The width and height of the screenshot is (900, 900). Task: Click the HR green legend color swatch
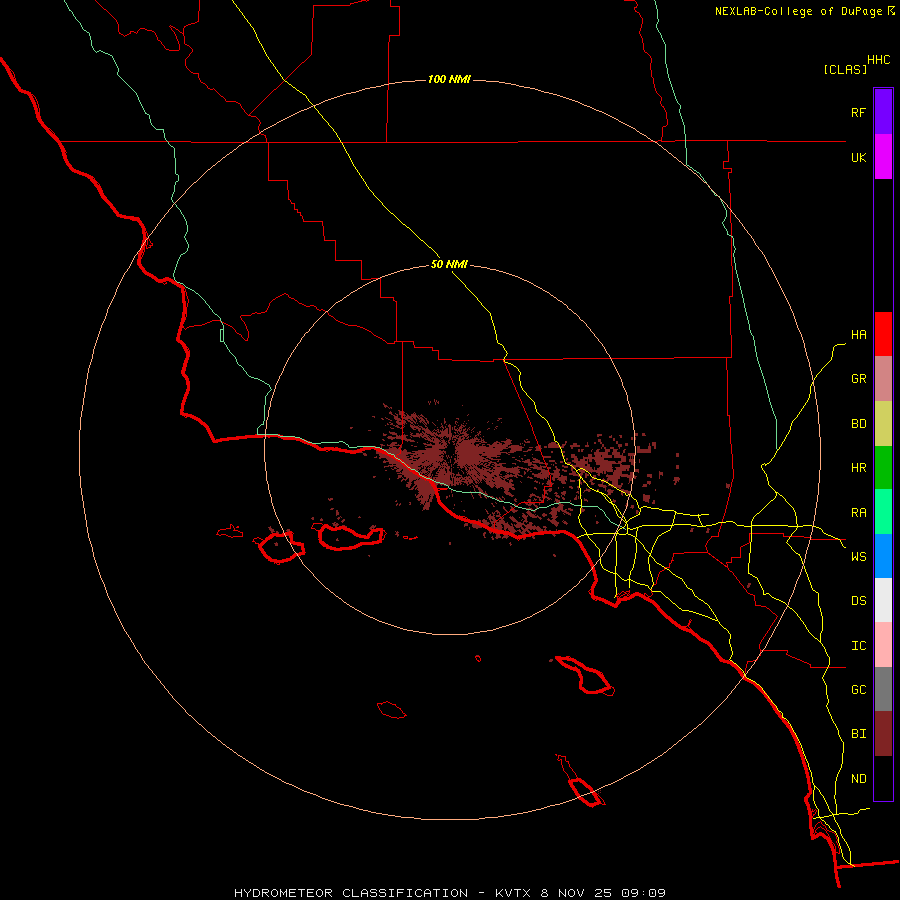point(883,468)
